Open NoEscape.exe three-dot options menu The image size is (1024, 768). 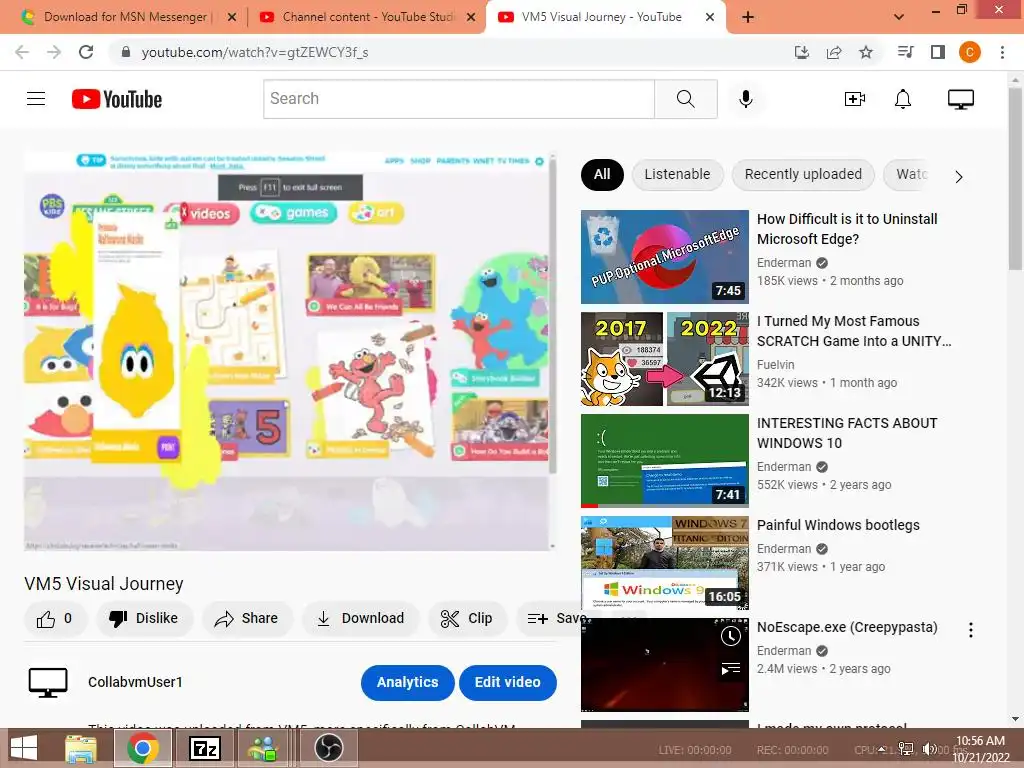[971, 630]
